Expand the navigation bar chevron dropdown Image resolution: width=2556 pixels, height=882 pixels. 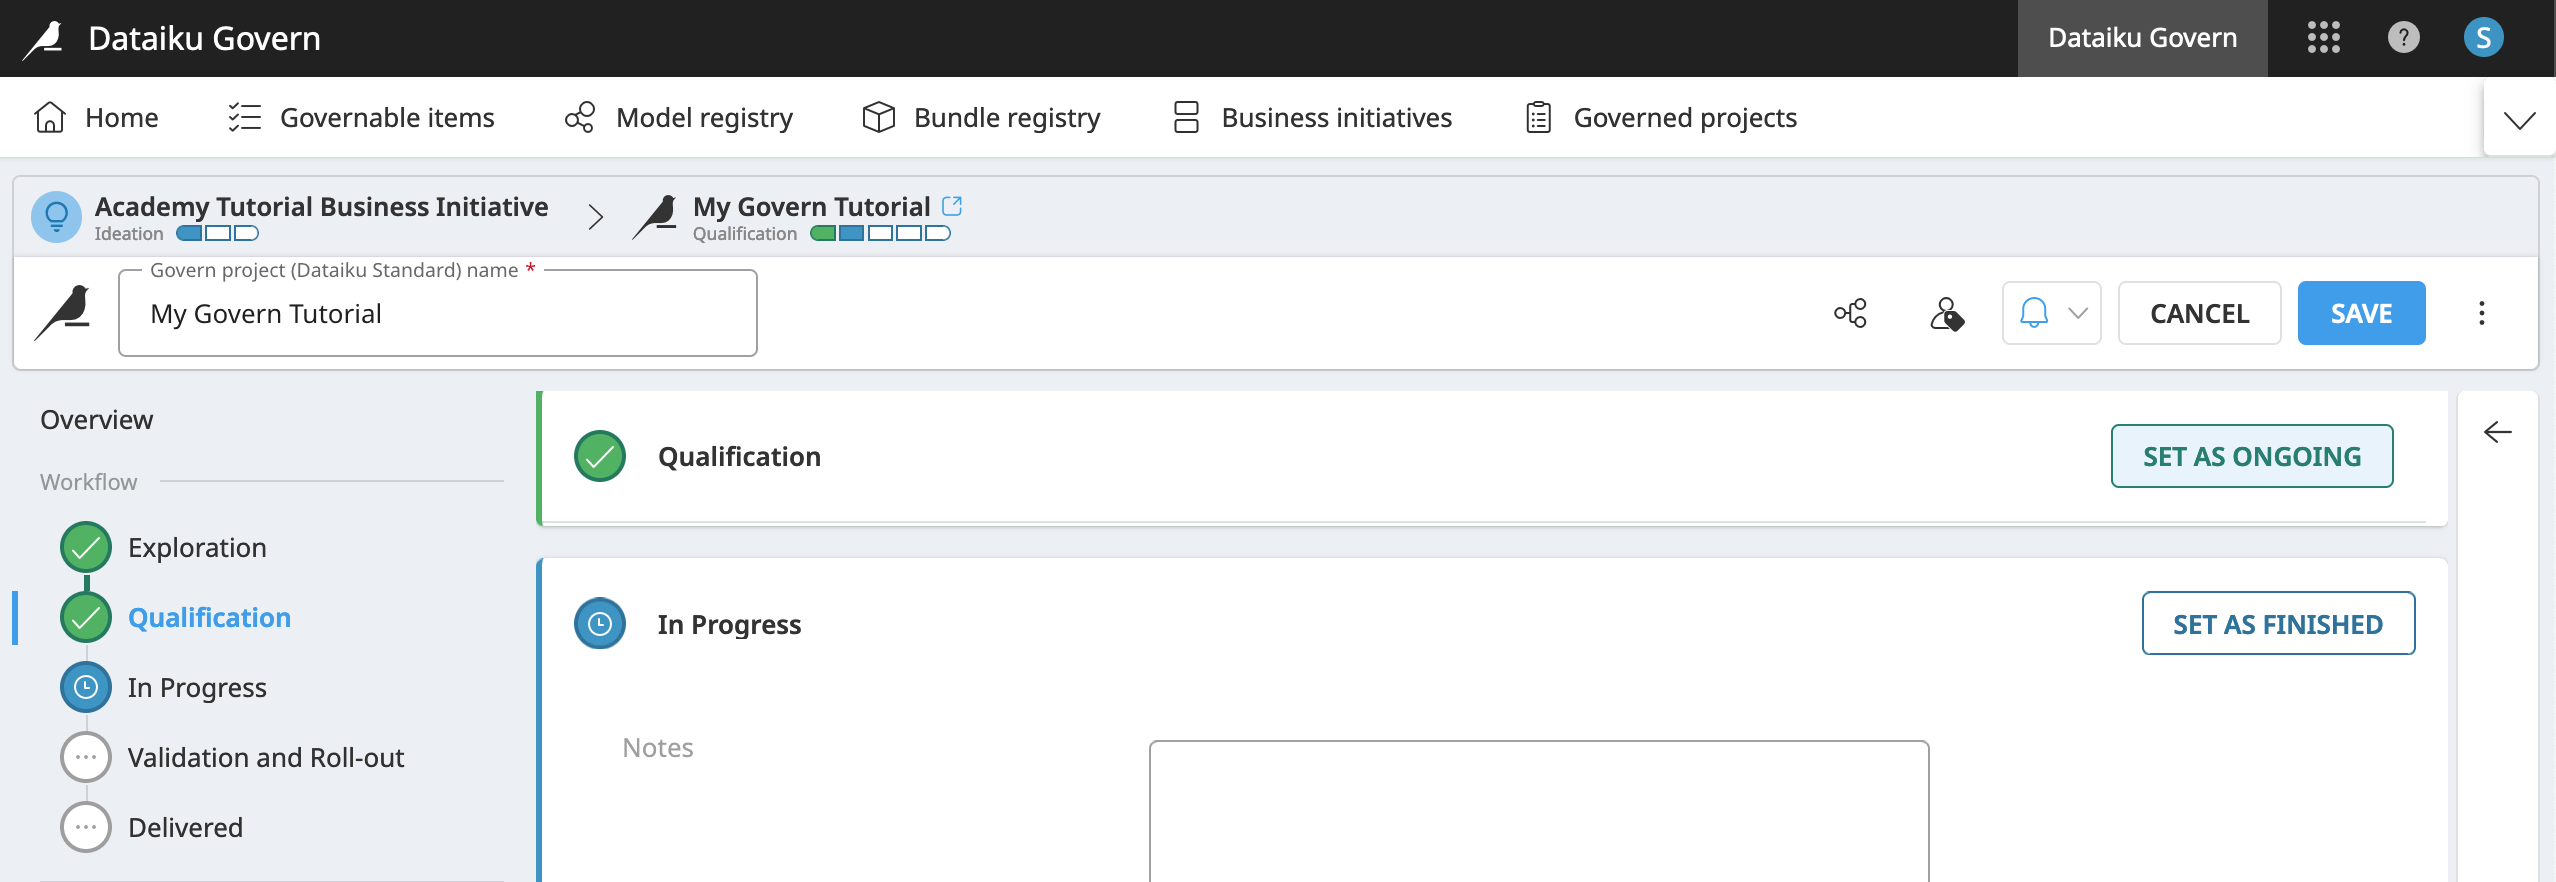pos(2519,120)
